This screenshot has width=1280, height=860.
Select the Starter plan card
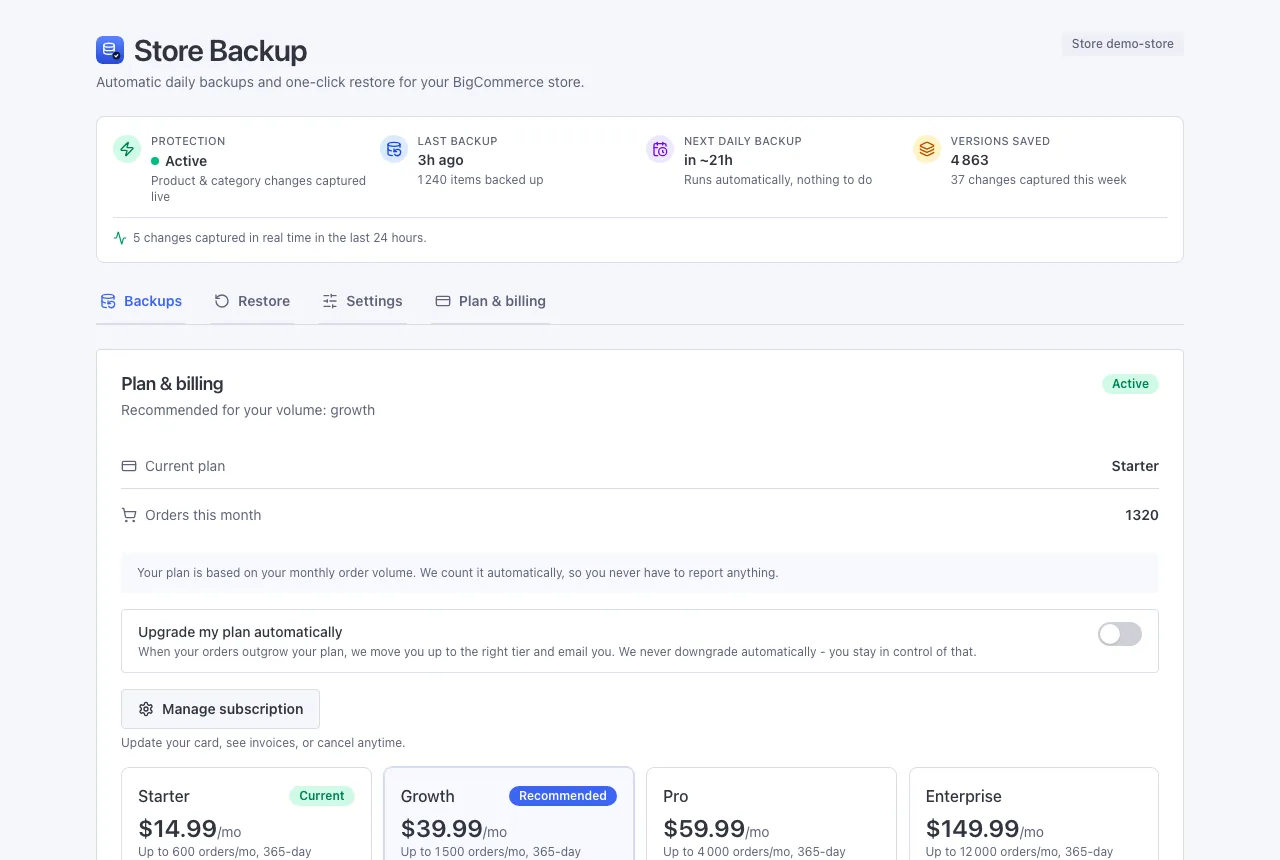246,814
